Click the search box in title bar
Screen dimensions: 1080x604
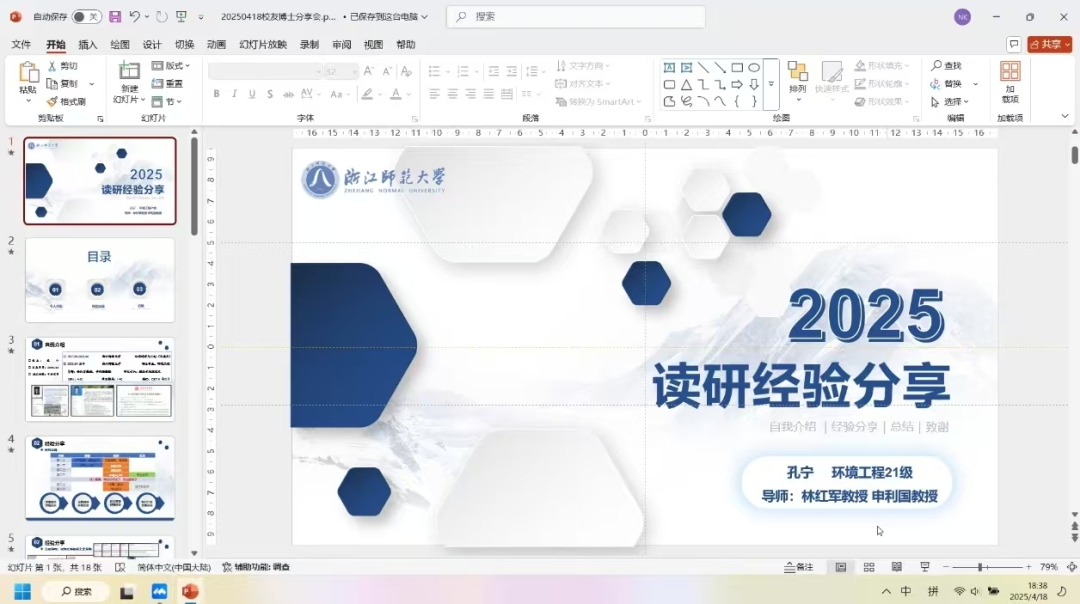(x=576, y=17)
